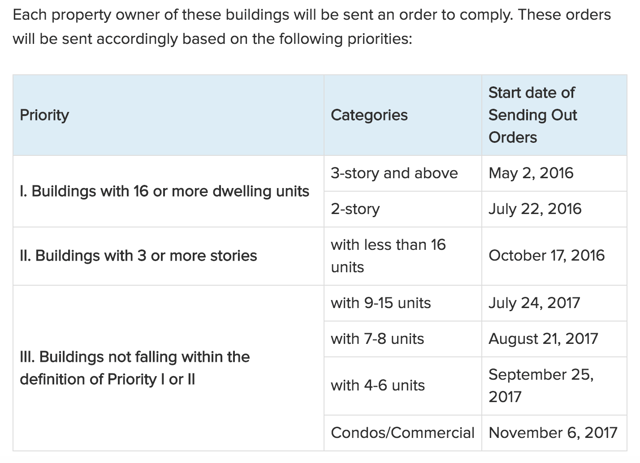Click the with less than 16 units cell
Image resolution: width=640 pixels, height=463 pixels.
[402, 256]
